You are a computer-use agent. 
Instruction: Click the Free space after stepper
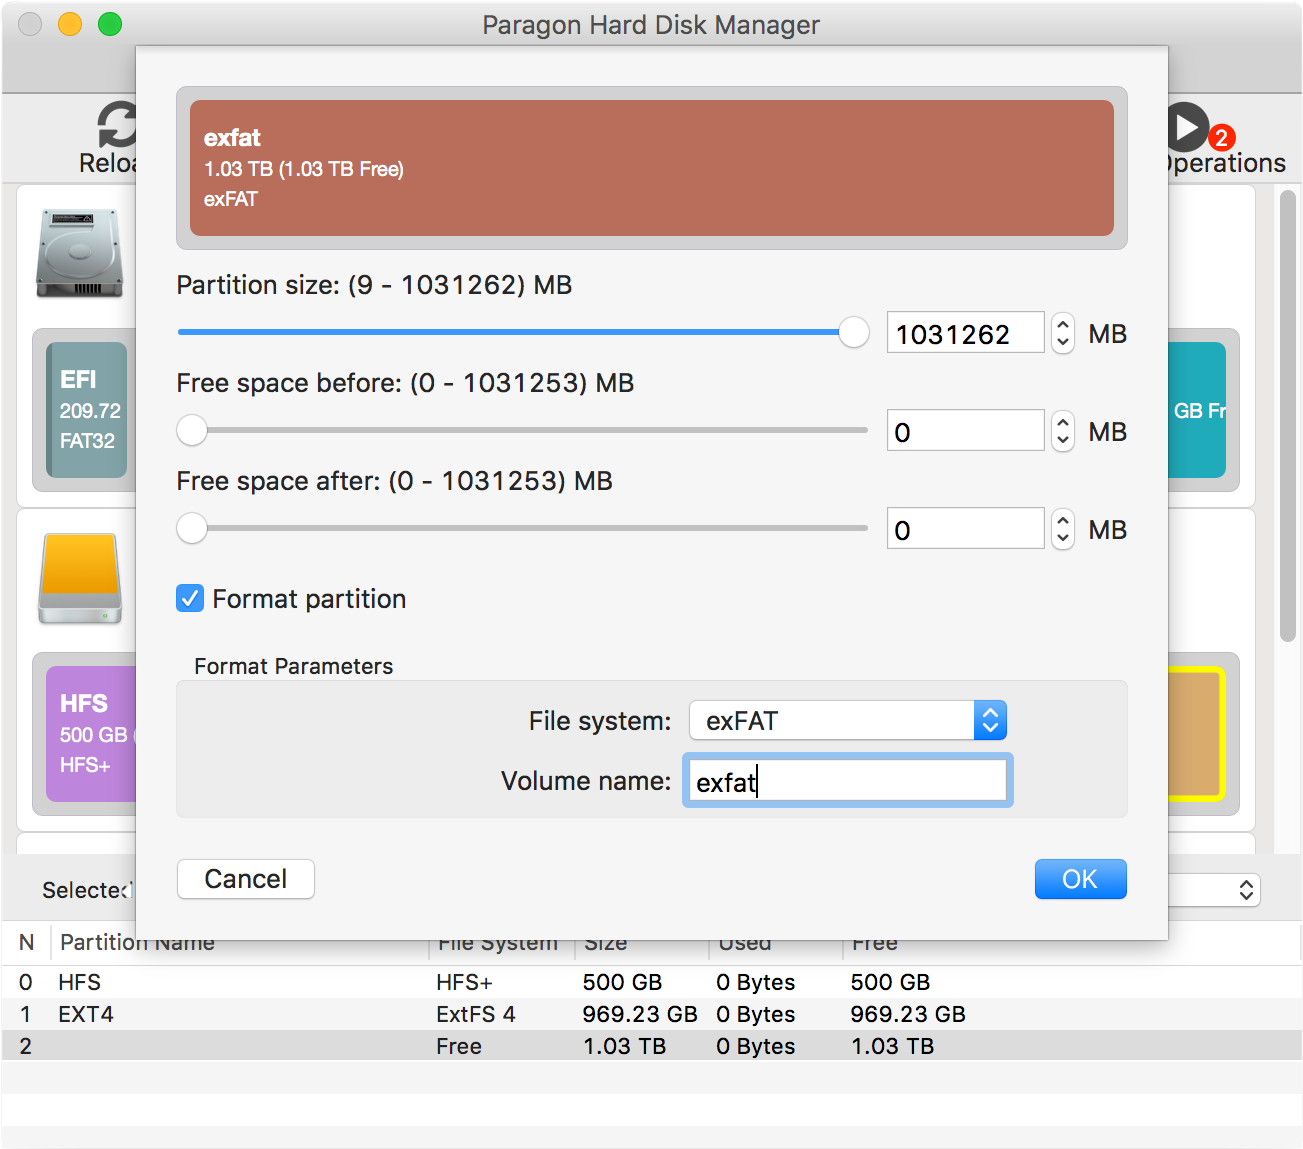(1063, 529)
